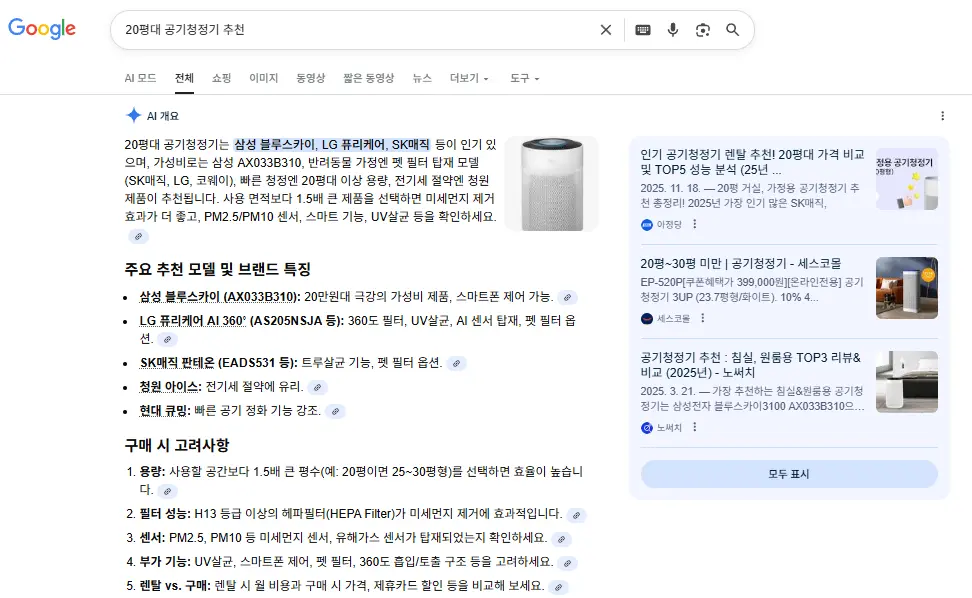Open AI overview three-dot options menu

(x=942, y=116)
